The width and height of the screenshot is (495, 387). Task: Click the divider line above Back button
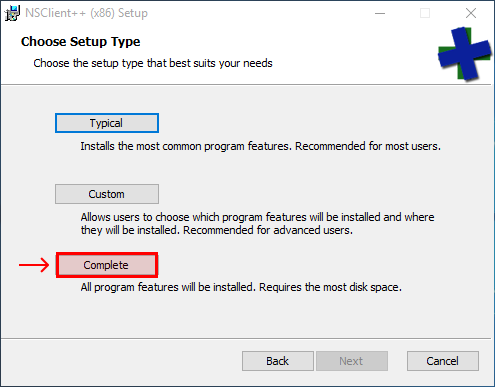tap(246, 339)
